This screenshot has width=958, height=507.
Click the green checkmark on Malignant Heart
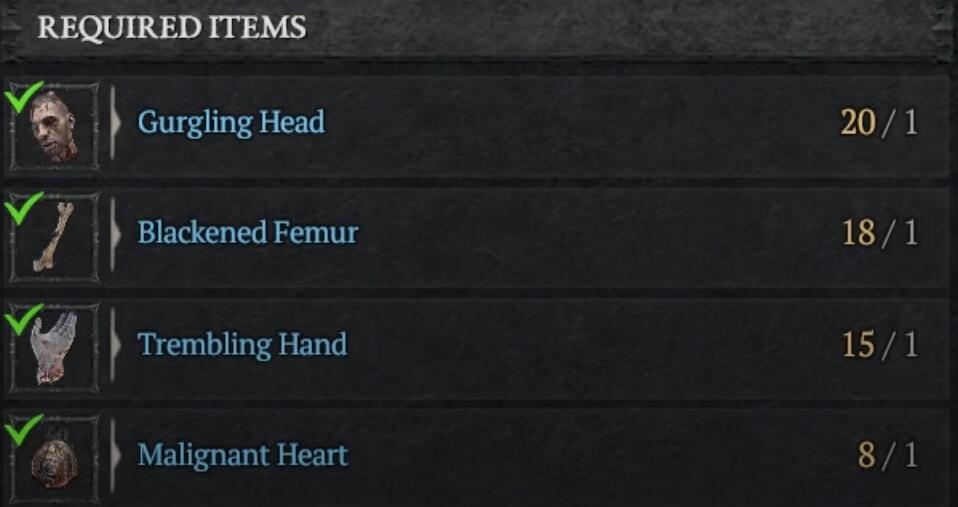[x=24, y=429]
